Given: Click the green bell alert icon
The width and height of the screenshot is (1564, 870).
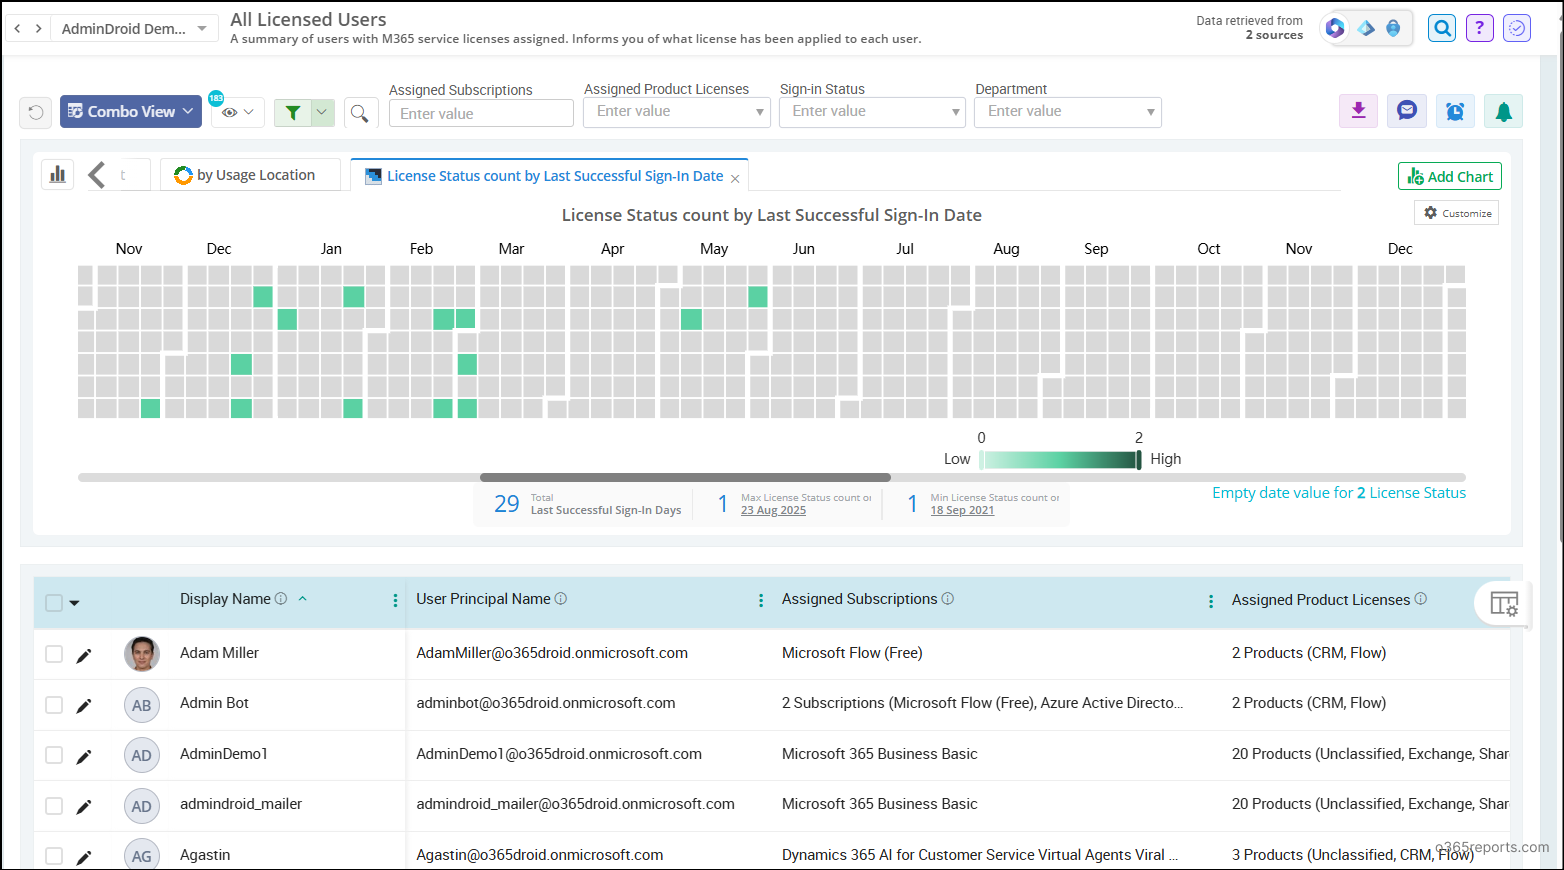Looking at the screenshot, I should (1503, 111).
